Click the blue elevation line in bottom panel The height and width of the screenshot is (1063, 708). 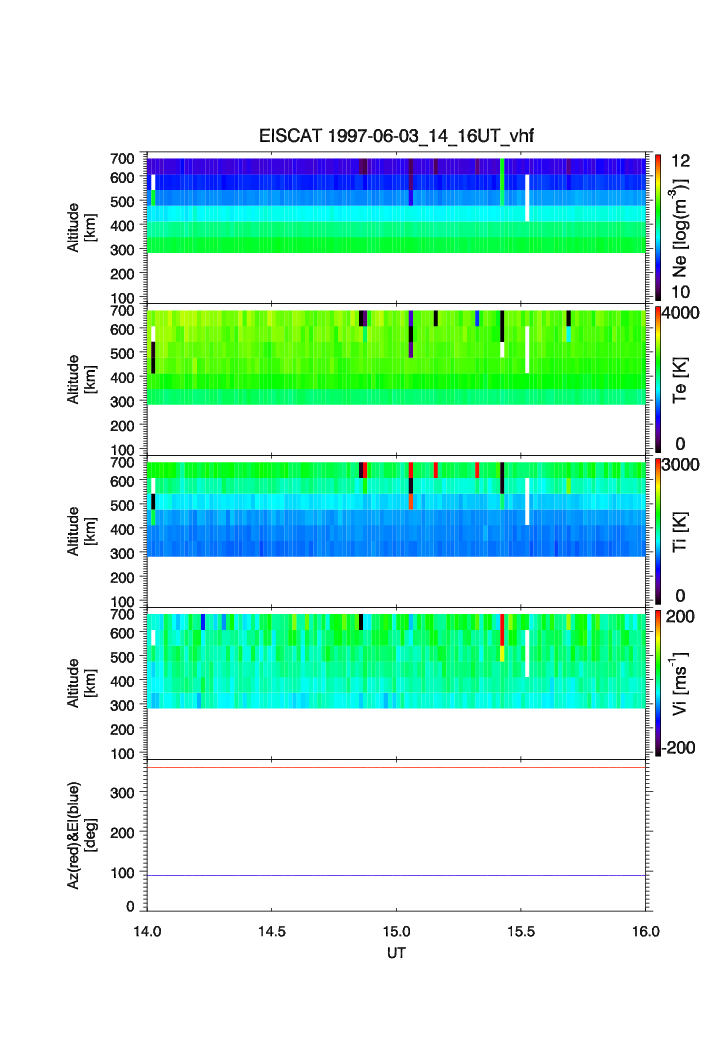tap(396, 875)
